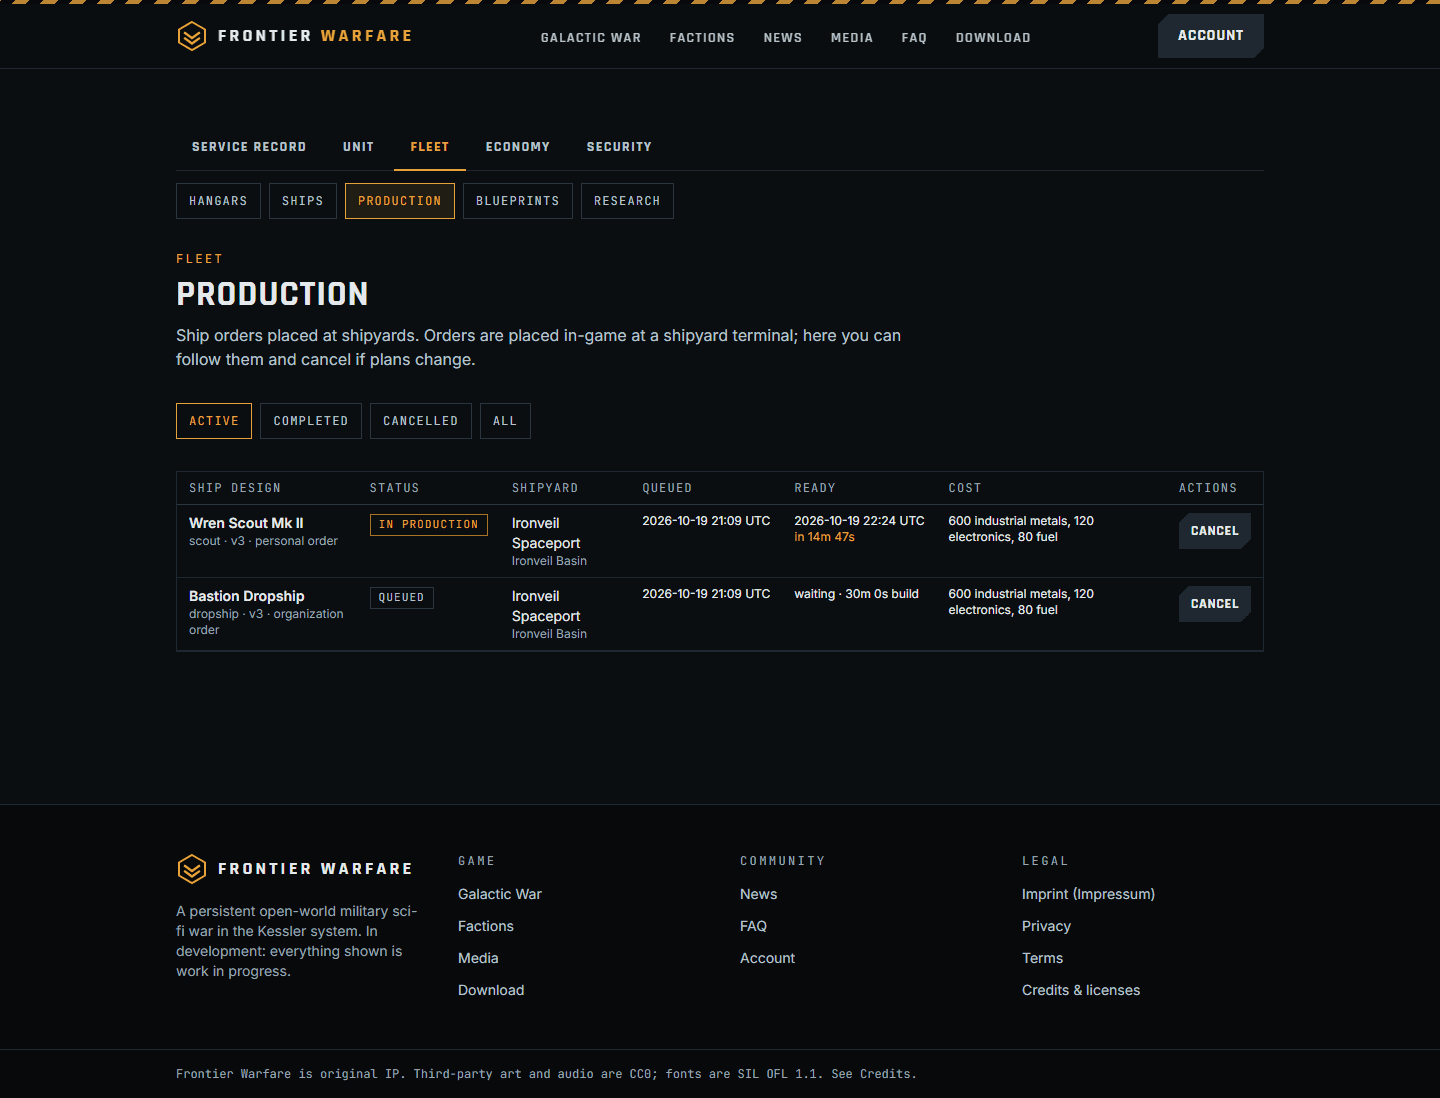This screenshot has height=1098, width=1440.
Task: Open the Hangars sub-tab
Action: click(x=218, y=201)
